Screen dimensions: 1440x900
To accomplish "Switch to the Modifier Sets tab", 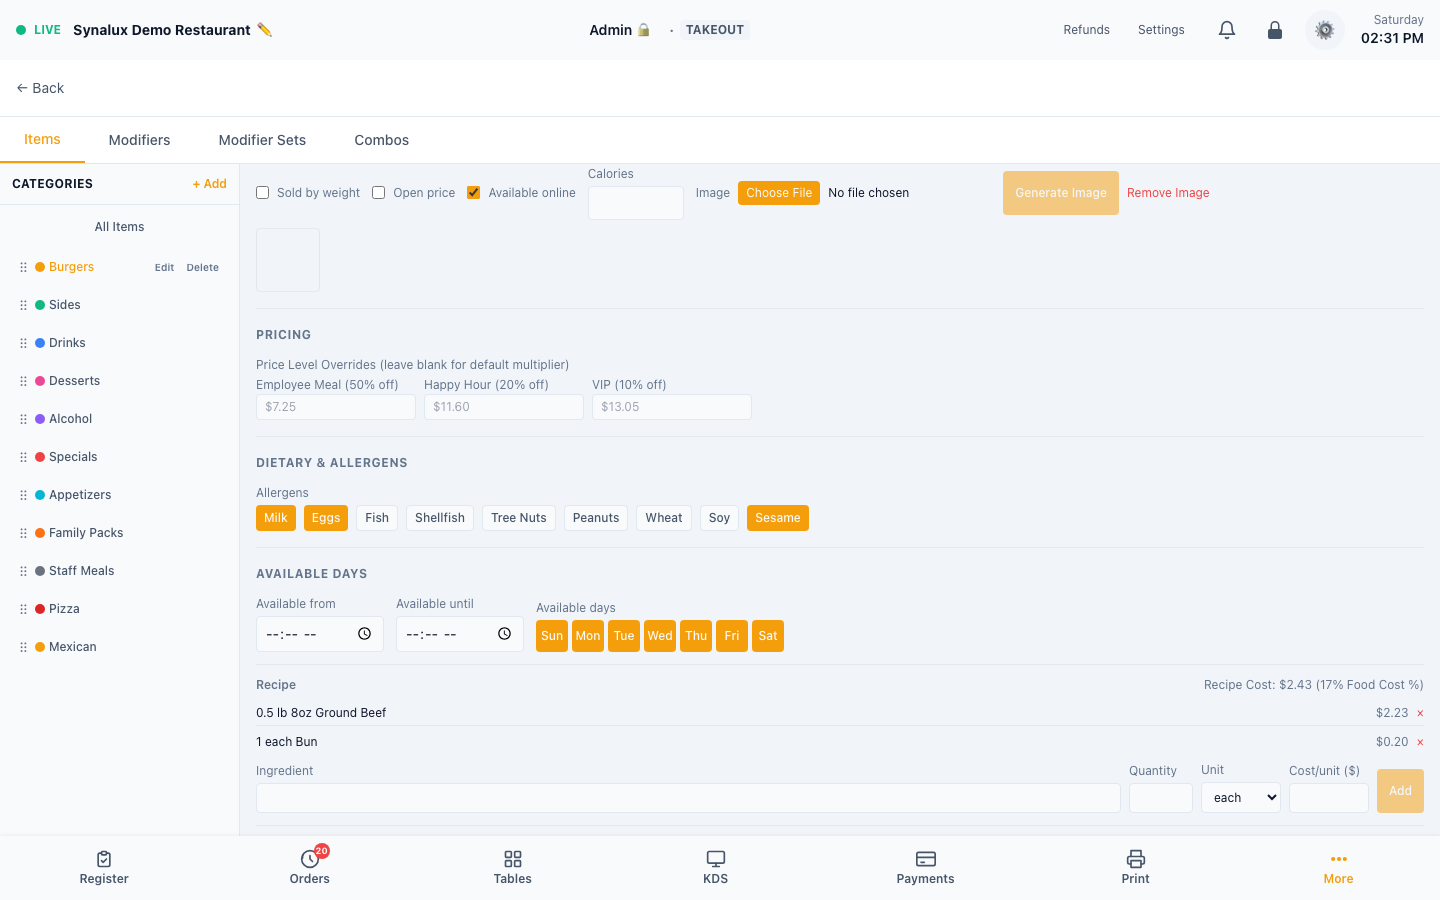I will tap(262, 140).
